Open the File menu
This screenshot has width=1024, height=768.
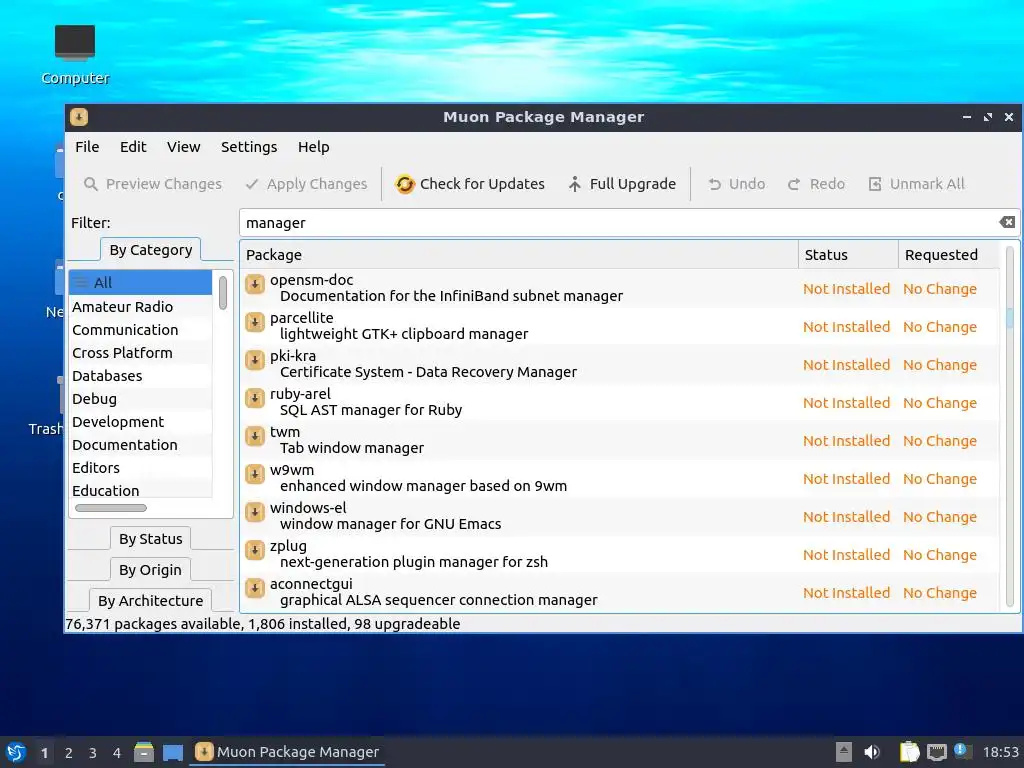87,147
